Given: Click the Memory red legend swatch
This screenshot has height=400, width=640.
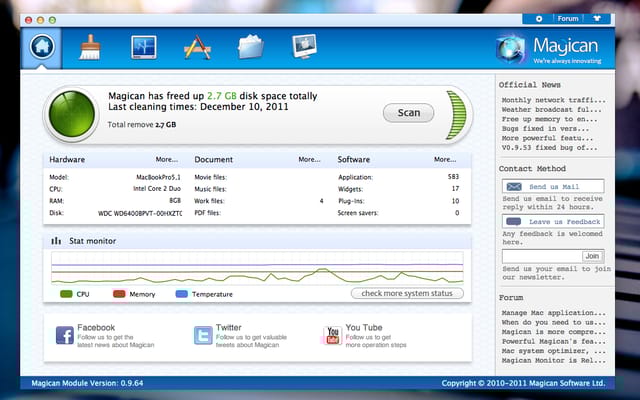Looking at the screenshot, I should (x=119, y=294).
